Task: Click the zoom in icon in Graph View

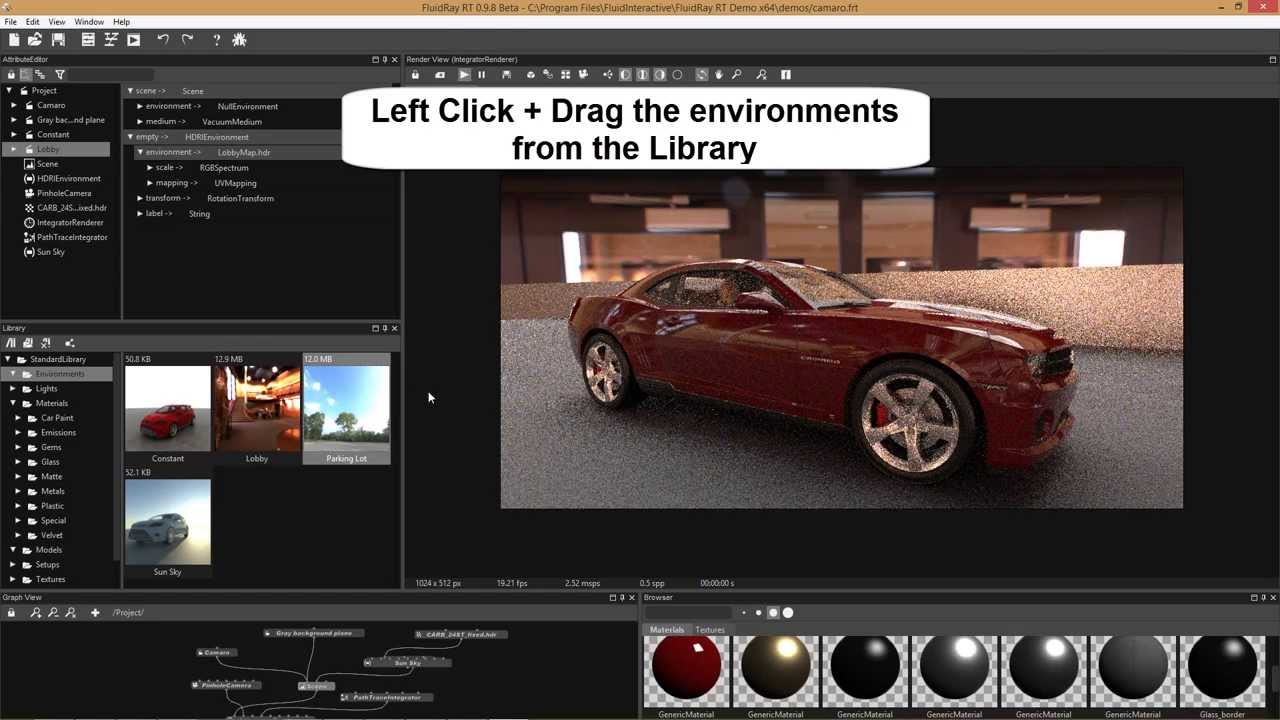Action: click(36, 612)
